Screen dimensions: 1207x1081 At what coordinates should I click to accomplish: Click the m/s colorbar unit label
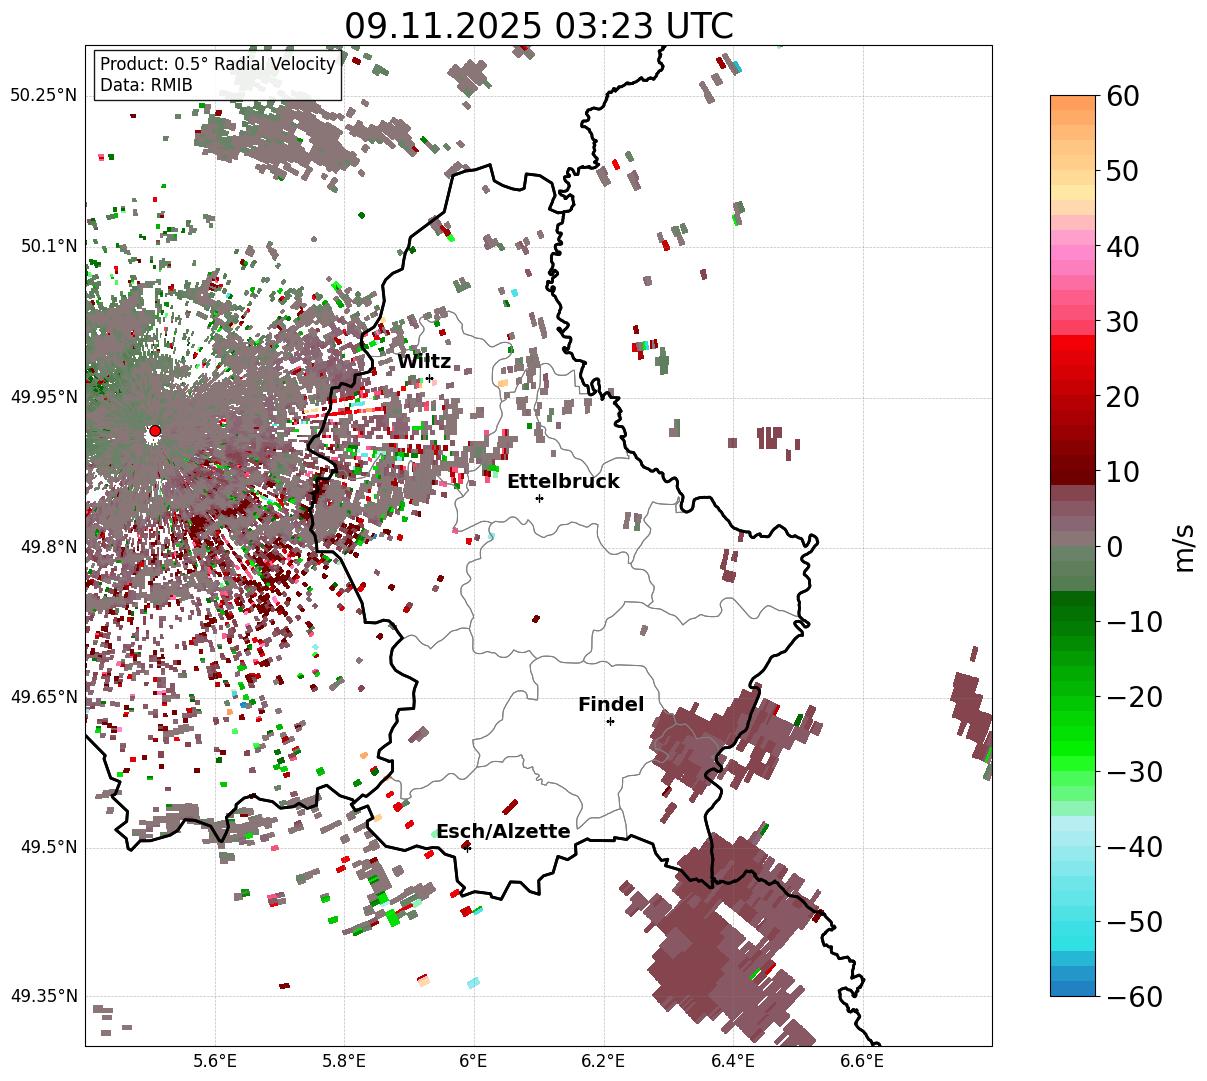click(1185, 546)
